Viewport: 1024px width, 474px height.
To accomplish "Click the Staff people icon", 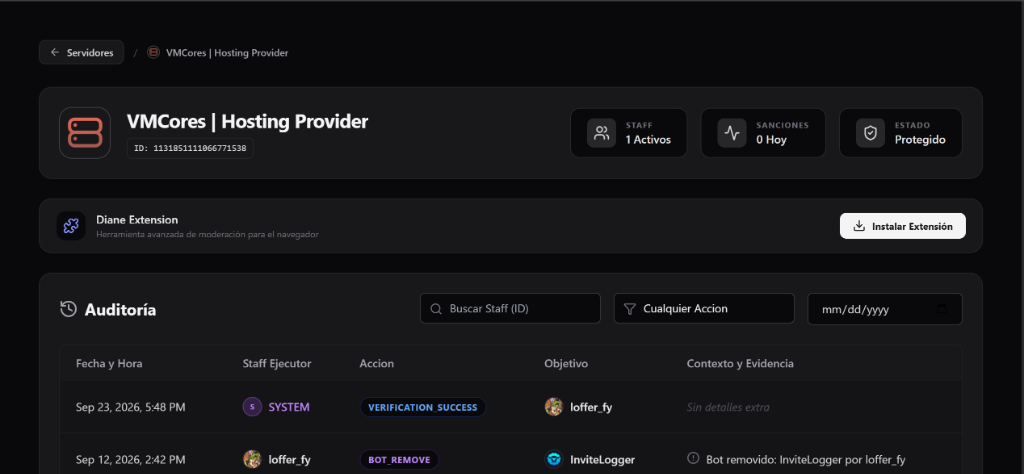I will click(x=601, y=133).
